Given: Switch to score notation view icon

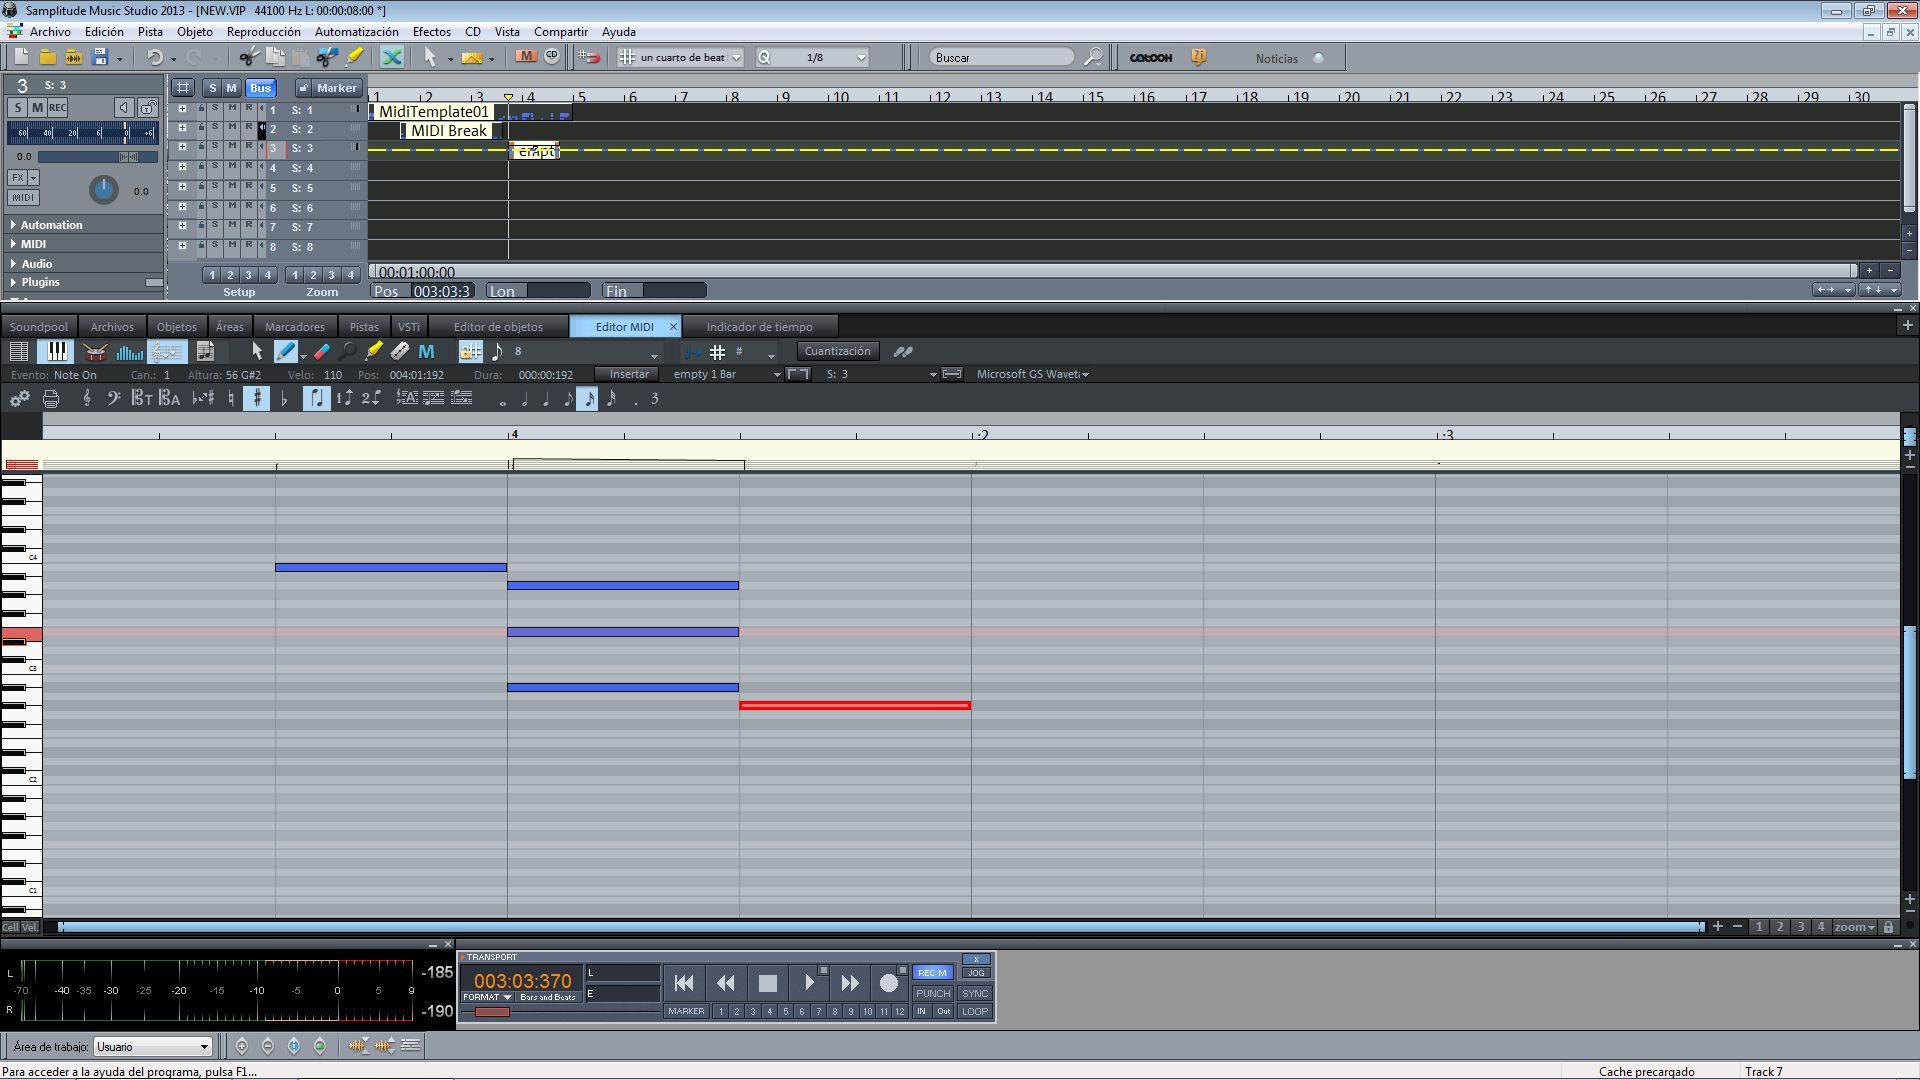Looking at the screenshot, I should click(x=166, y=352).
